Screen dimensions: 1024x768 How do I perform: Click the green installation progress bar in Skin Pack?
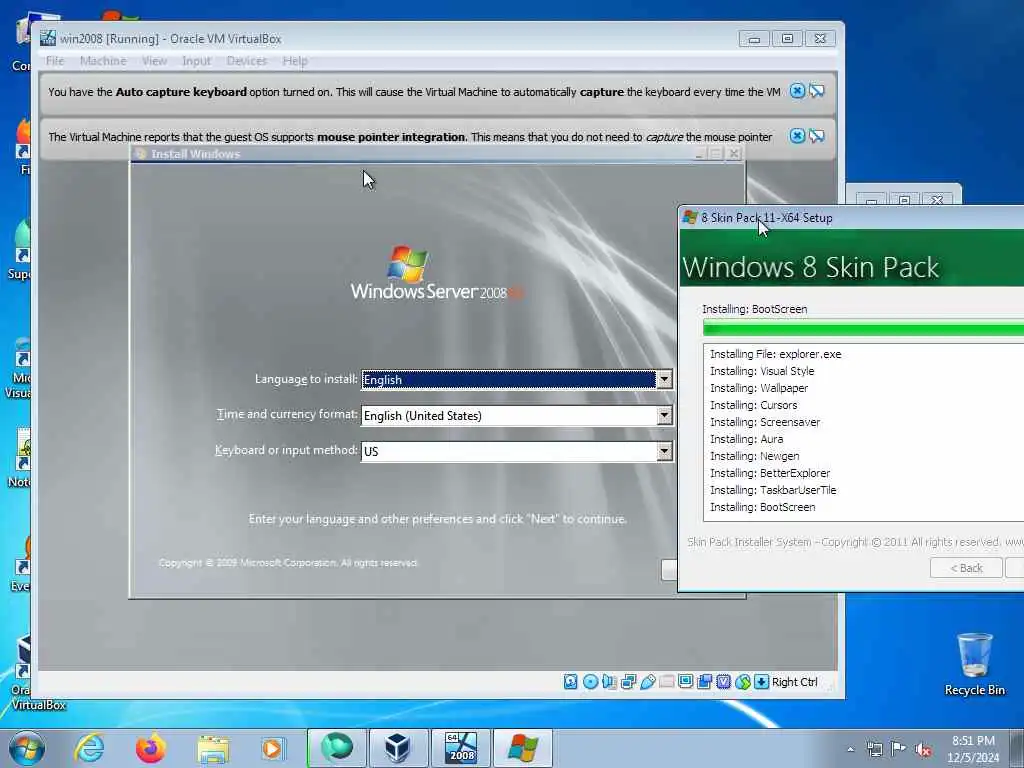[x=863, y=328]
